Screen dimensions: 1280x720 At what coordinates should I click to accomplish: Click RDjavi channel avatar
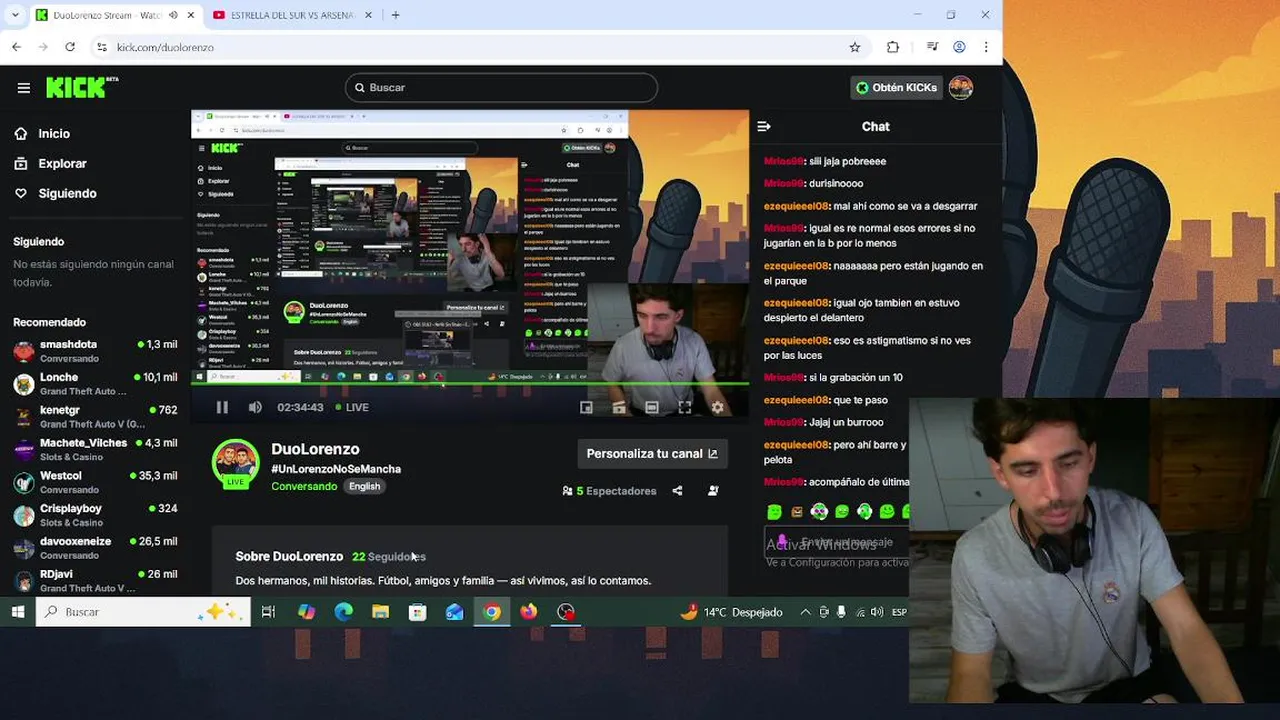[24, 581]
